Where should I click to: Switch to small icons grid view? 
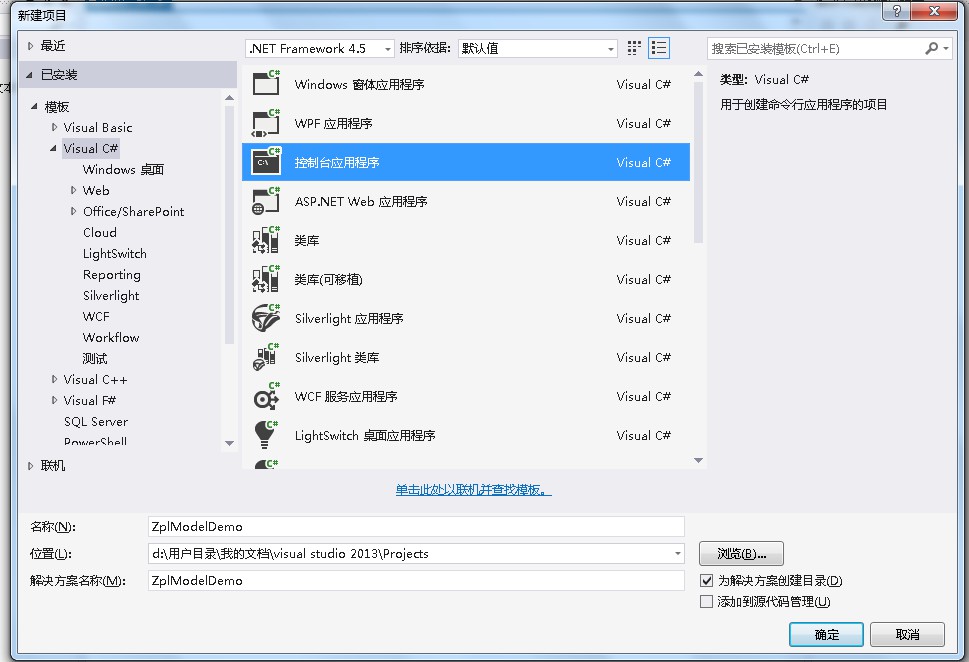[634, 48]
